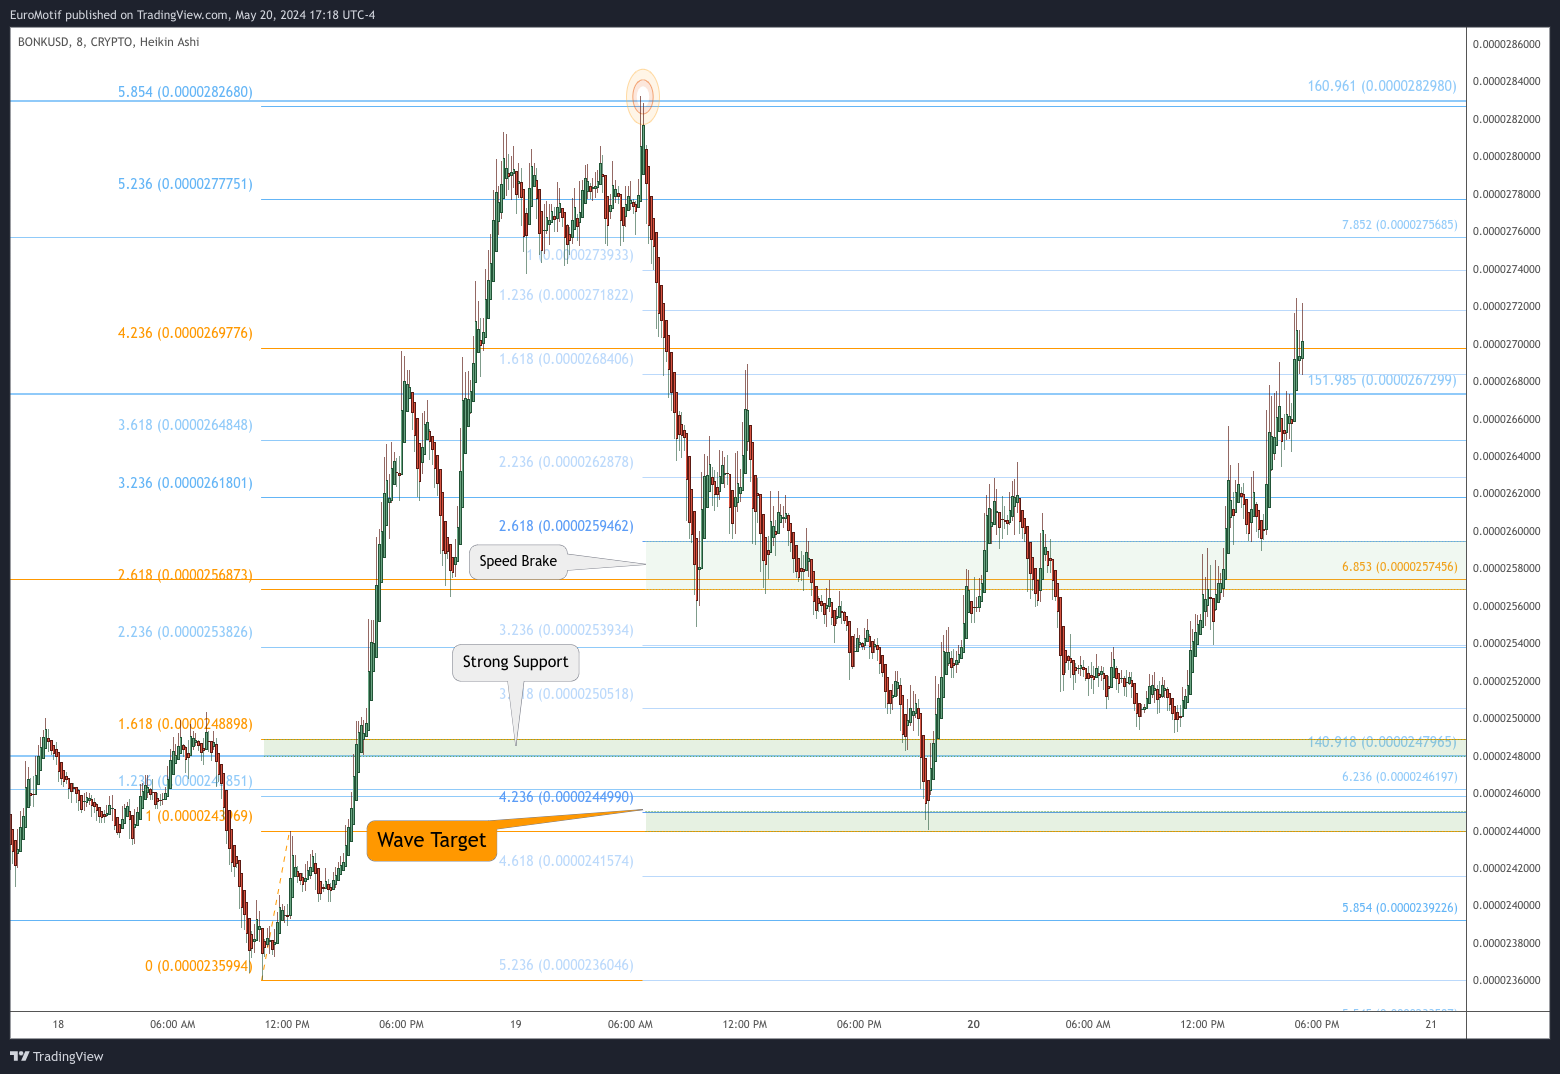Click the 2.236 (0.0000253826) fib label

click(x=185, y=632)
